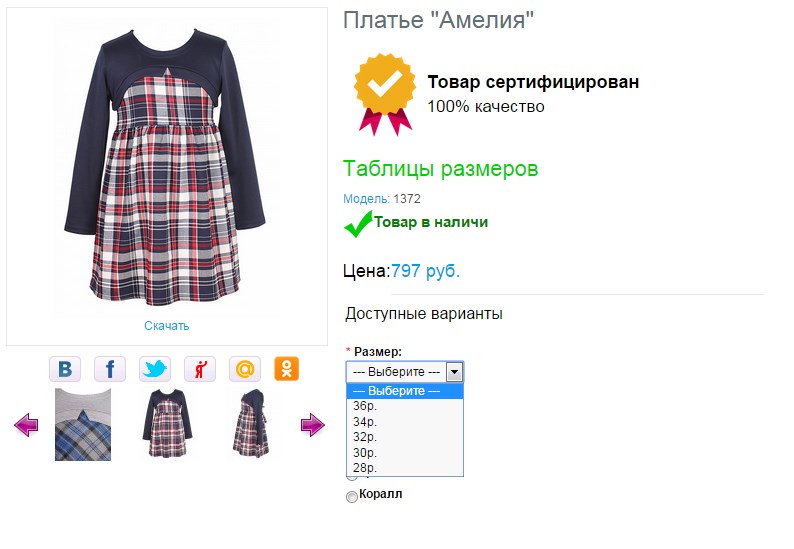View the dress side-view thumbnail
The image size is (794, 549).
[x=251, y=423]
